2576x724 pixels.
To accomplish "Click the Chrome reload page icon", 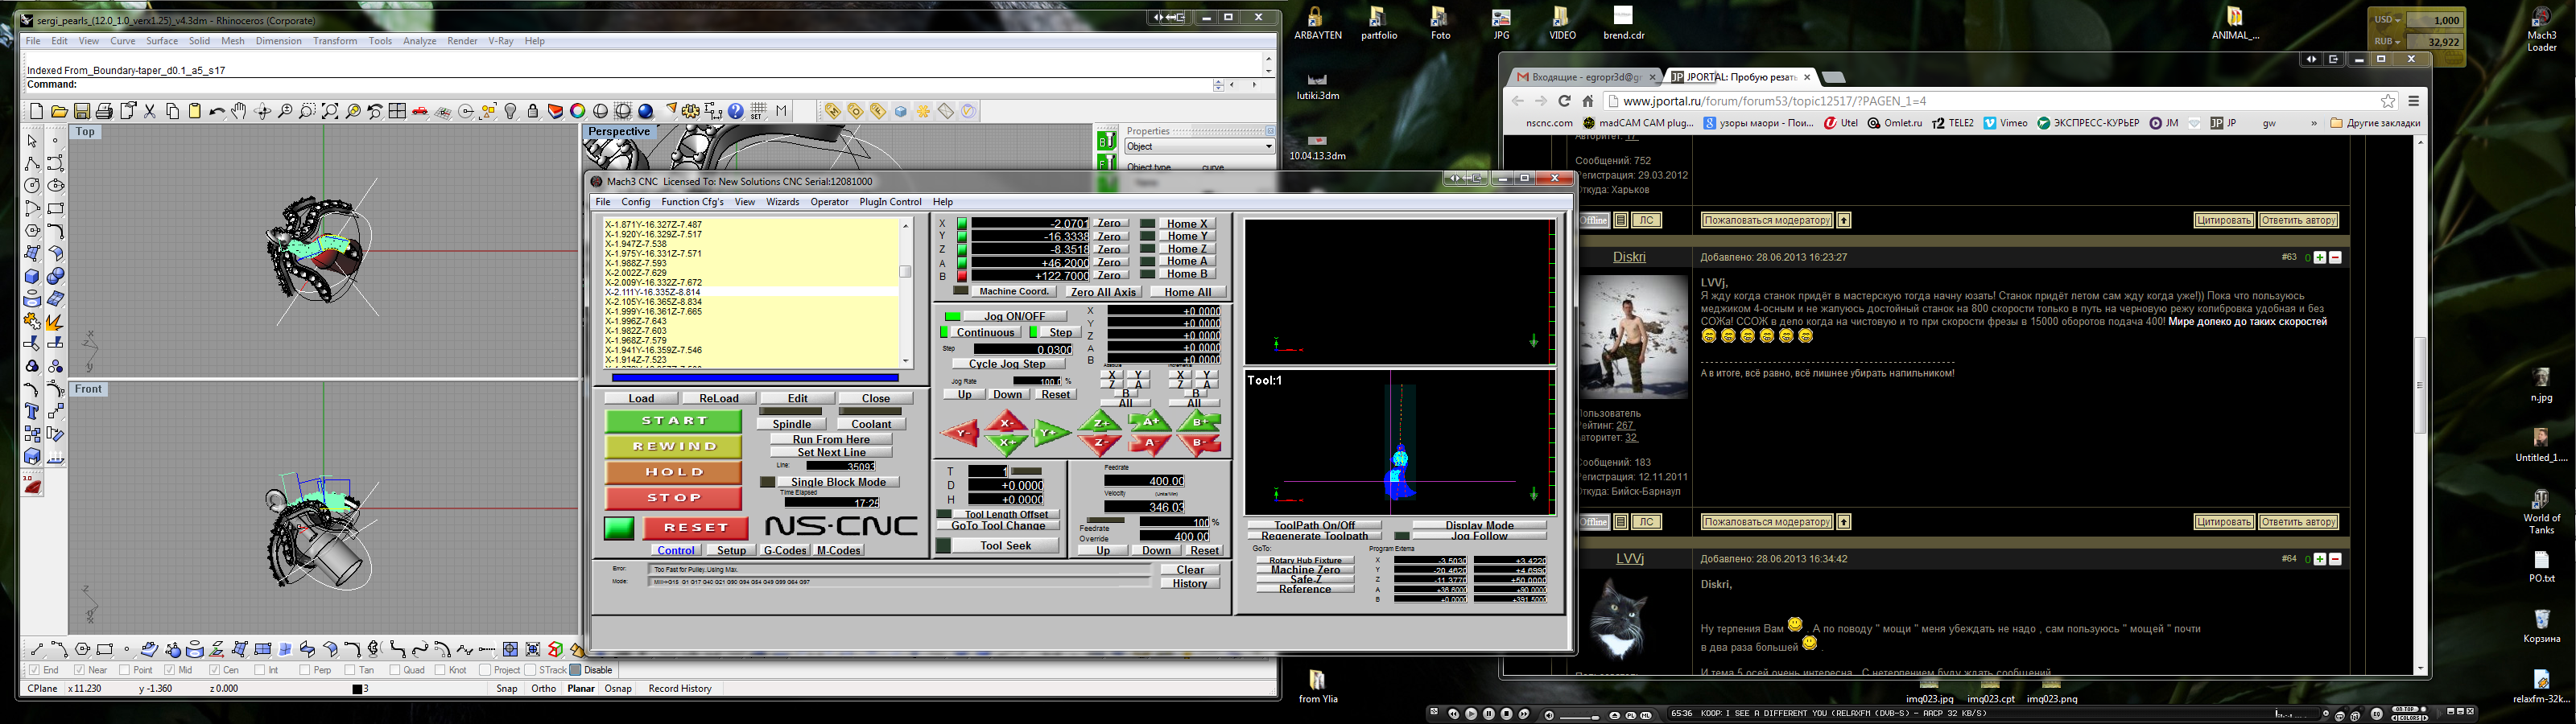I will click(x=1565, y=101).
